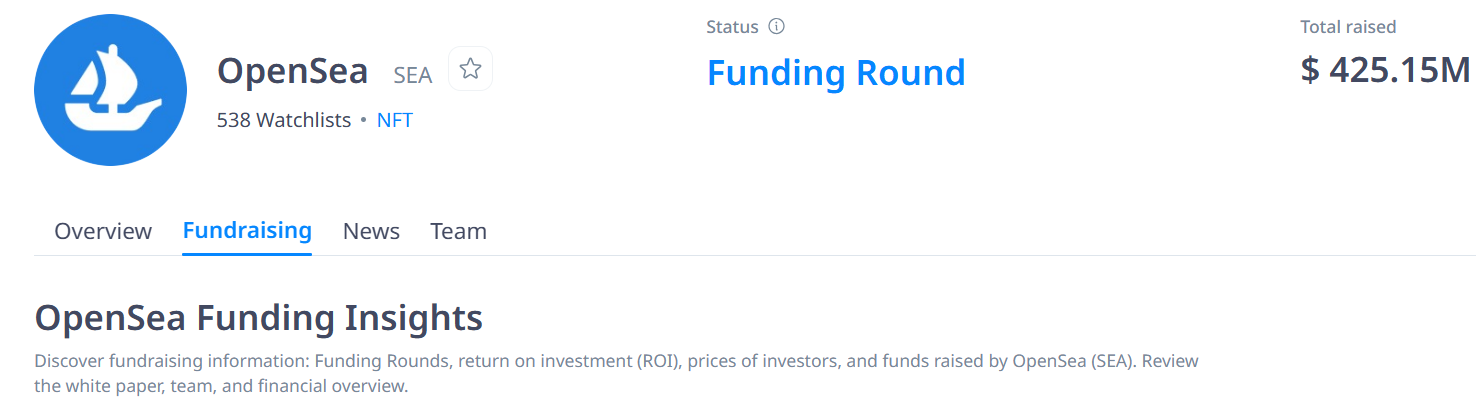1476x408 pixels.
Task: Go to the Team tab
Action: 458,231
